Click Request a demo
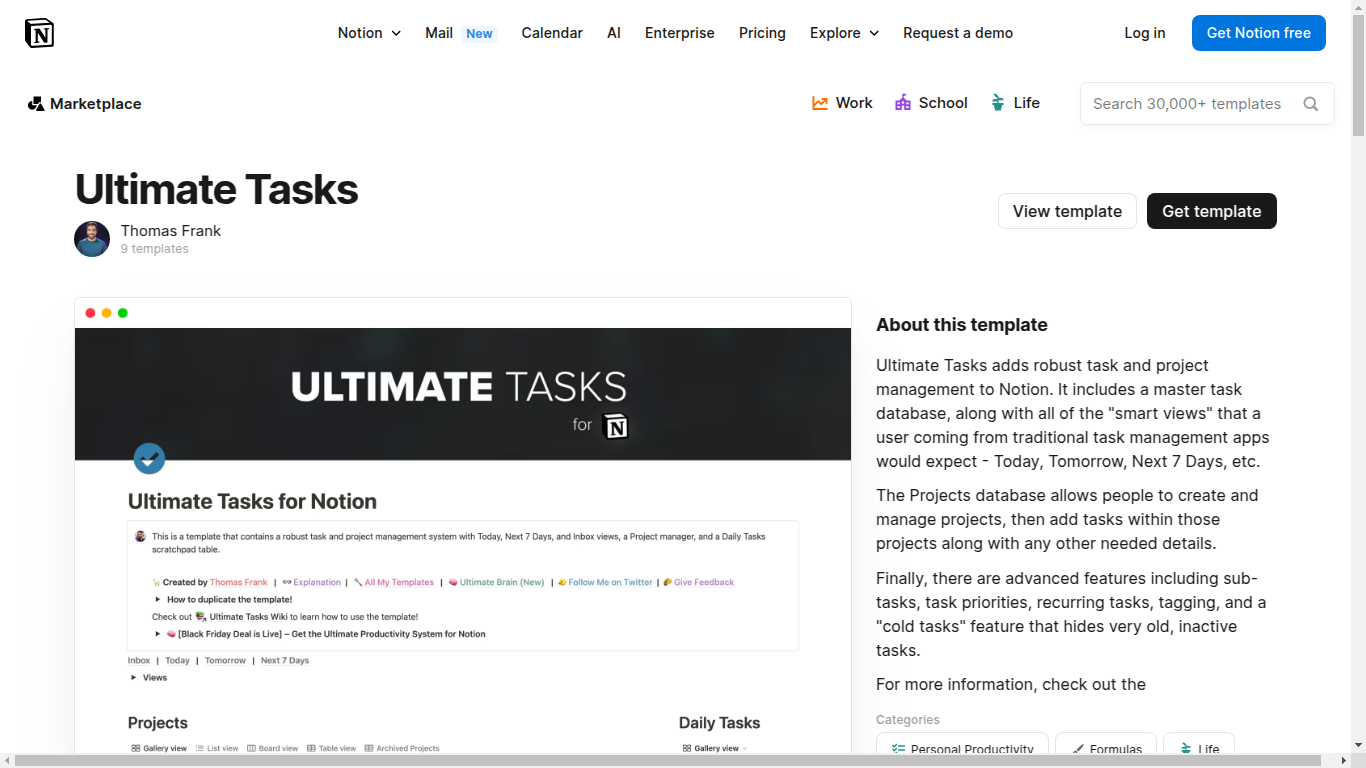The height and width of the screenshot is (768, 1366). click(x=958, y=33)
